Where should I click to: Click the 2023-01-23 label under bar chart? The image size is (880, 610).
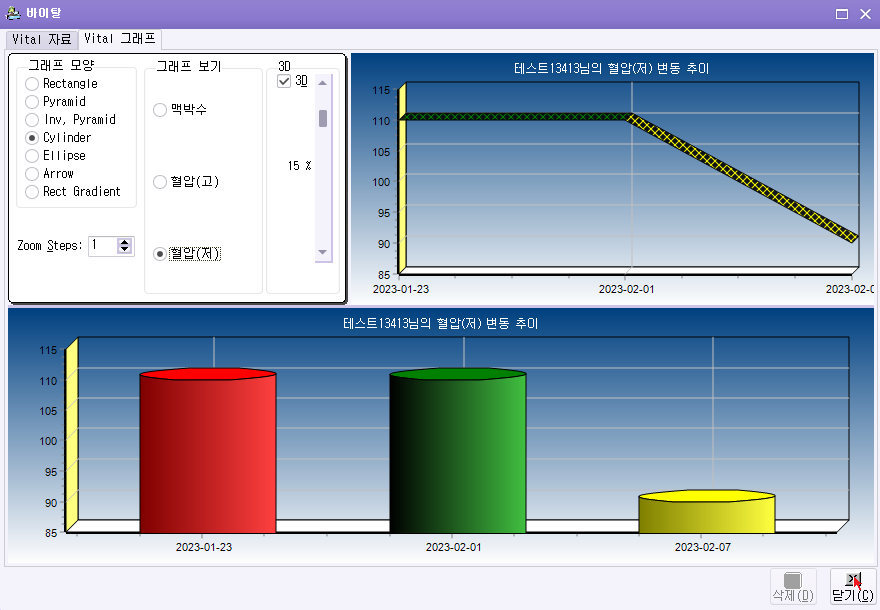[x=204, y=547]
